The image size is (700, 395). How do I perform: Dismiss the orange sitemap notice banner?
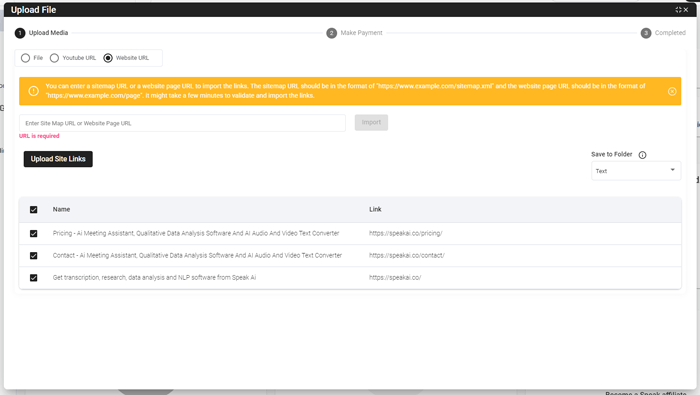click(672, 91)
